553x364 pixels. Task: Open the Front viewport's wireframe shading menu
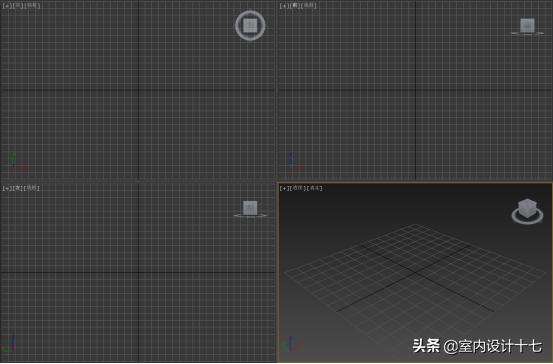[309, 6]
